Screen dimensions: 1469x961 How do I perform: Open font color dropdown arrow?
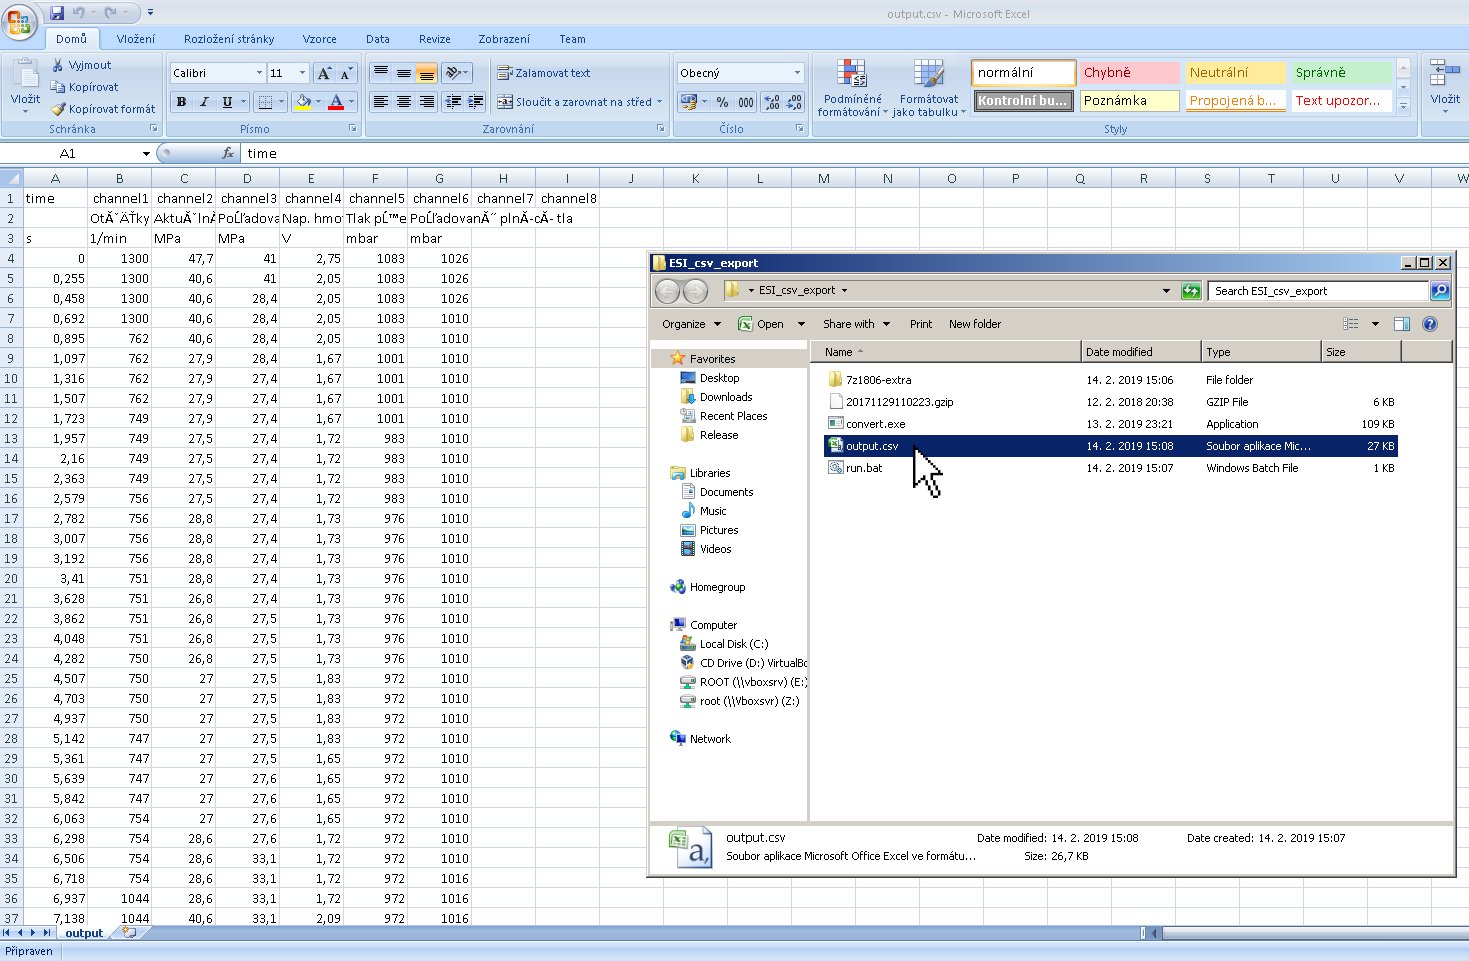(351, 102)
